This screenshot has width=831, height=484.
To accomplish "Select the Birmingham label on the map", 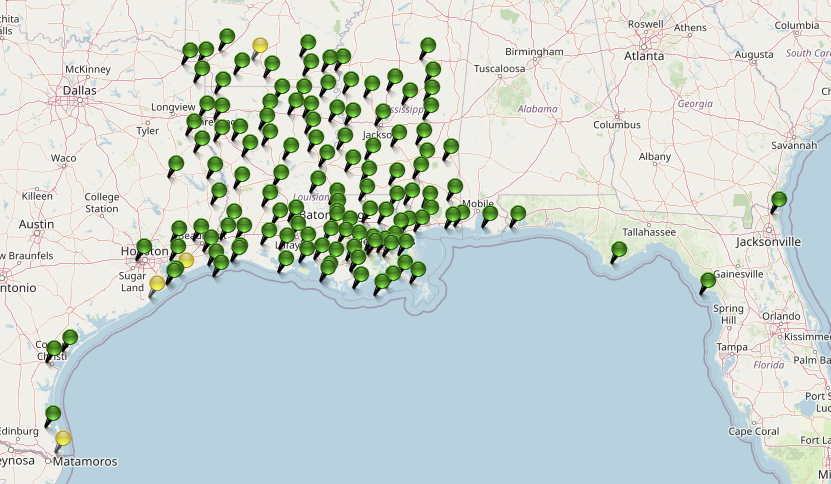I will click(534, 51).
